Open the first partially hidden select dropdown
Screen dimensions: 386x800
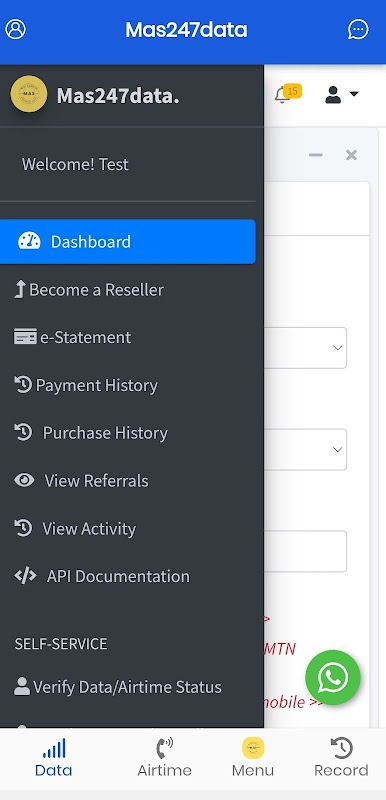(x=305, y=347)
